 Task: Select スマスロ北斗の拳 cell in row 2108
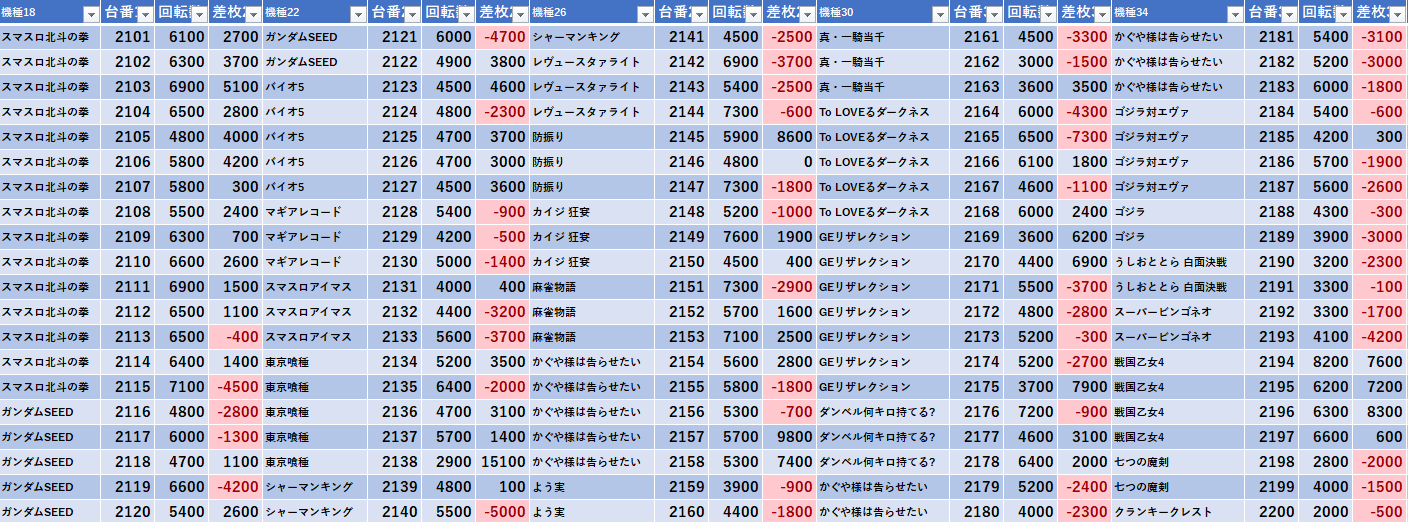pyautogui.click(x=50, y=212)
